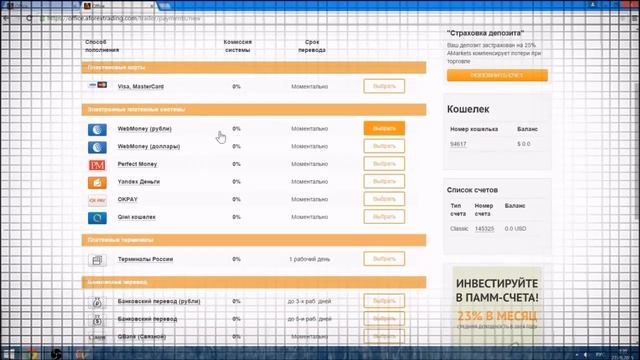Select Qiwi кошелек via its Выбрать button

[x=384, y=217]
